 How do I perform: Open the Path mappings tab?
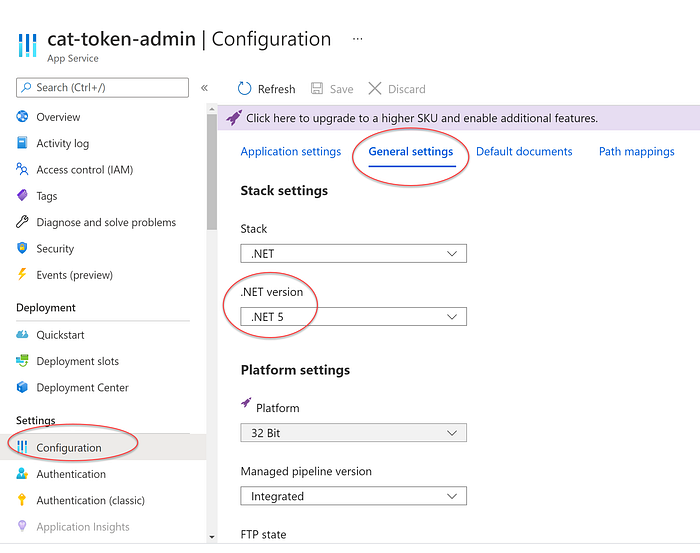636,152
